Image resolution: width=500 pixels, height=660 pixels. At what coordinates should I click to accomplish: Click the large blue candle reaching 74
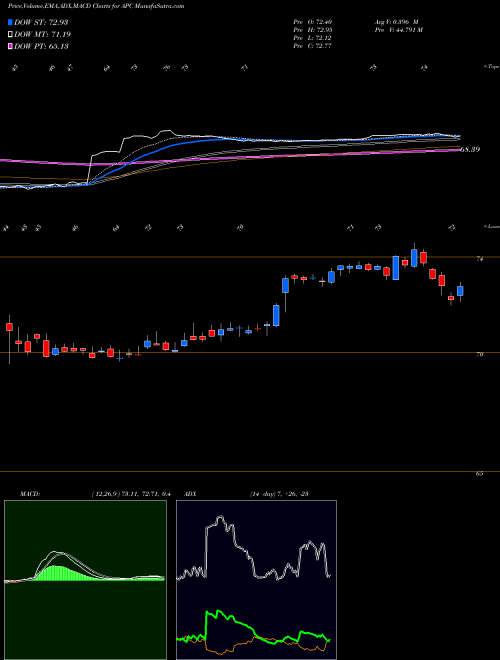396,268
